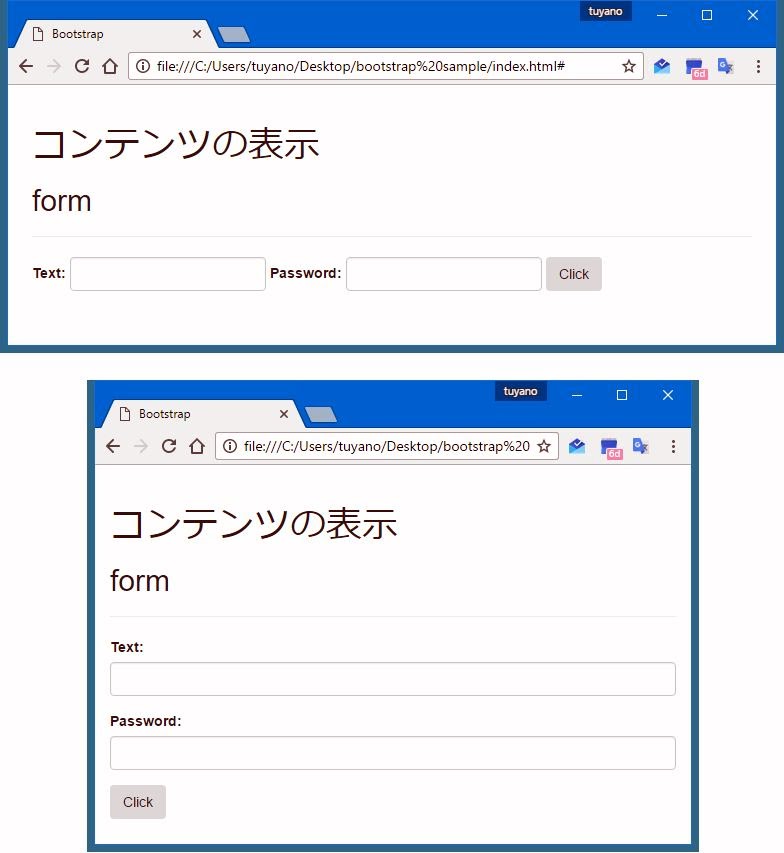Focus the Text input field in the inline form
Image resolution: width=784 pixels, height=853 pixels.
click(x=168, y=274)
